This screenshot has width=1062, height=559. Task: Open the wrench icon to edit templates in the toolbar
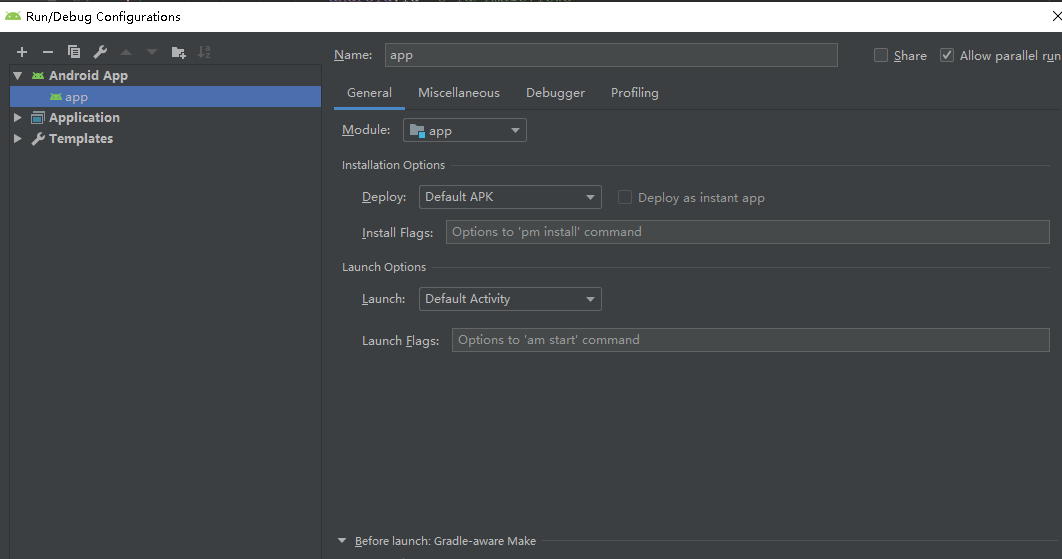pos(100,52)
